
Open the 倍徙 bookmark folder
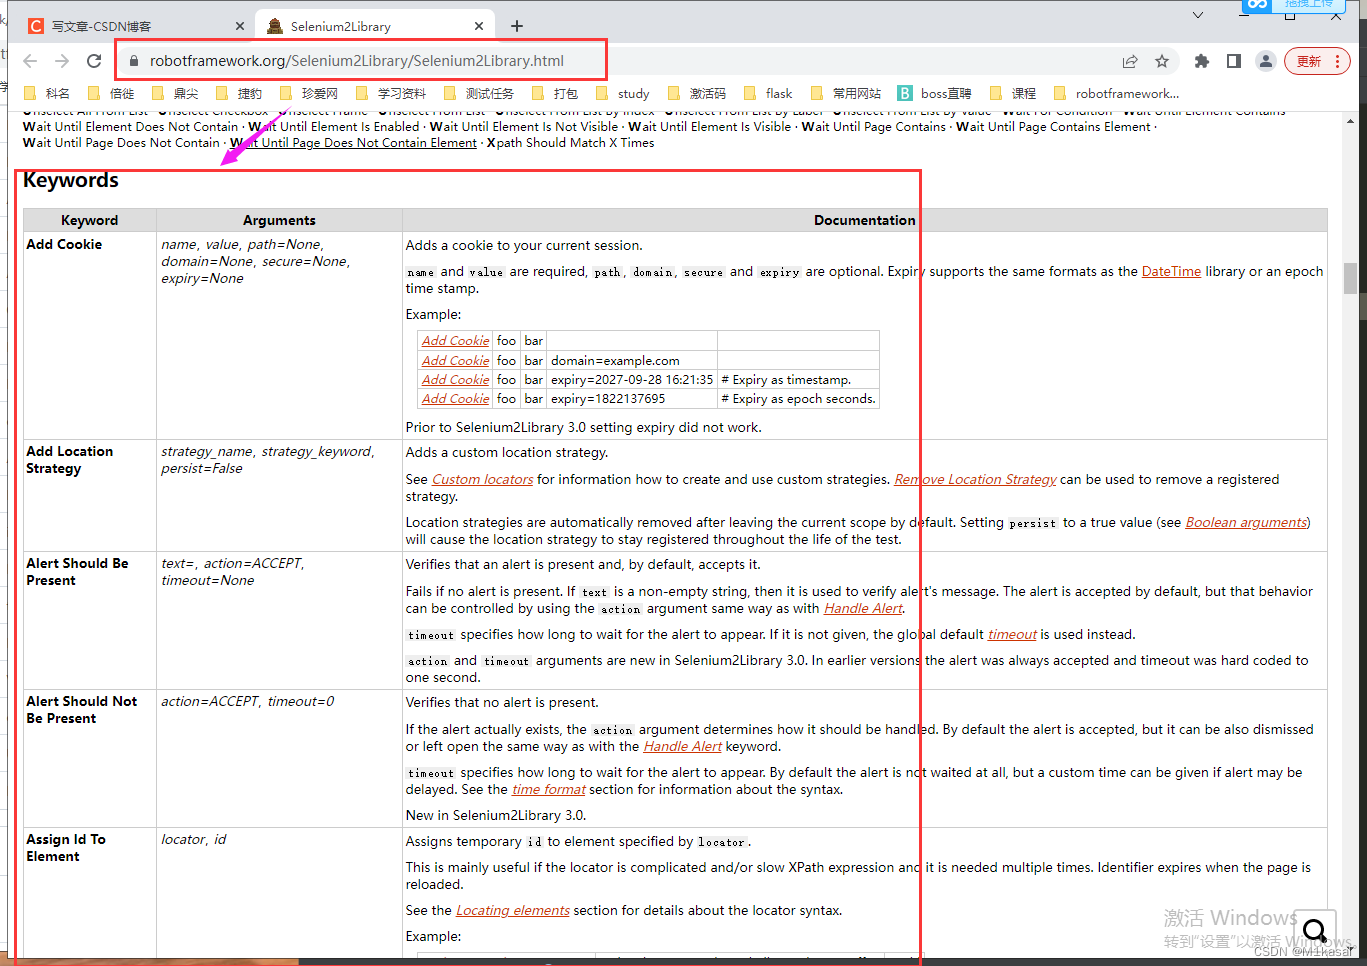coord(111,93)
